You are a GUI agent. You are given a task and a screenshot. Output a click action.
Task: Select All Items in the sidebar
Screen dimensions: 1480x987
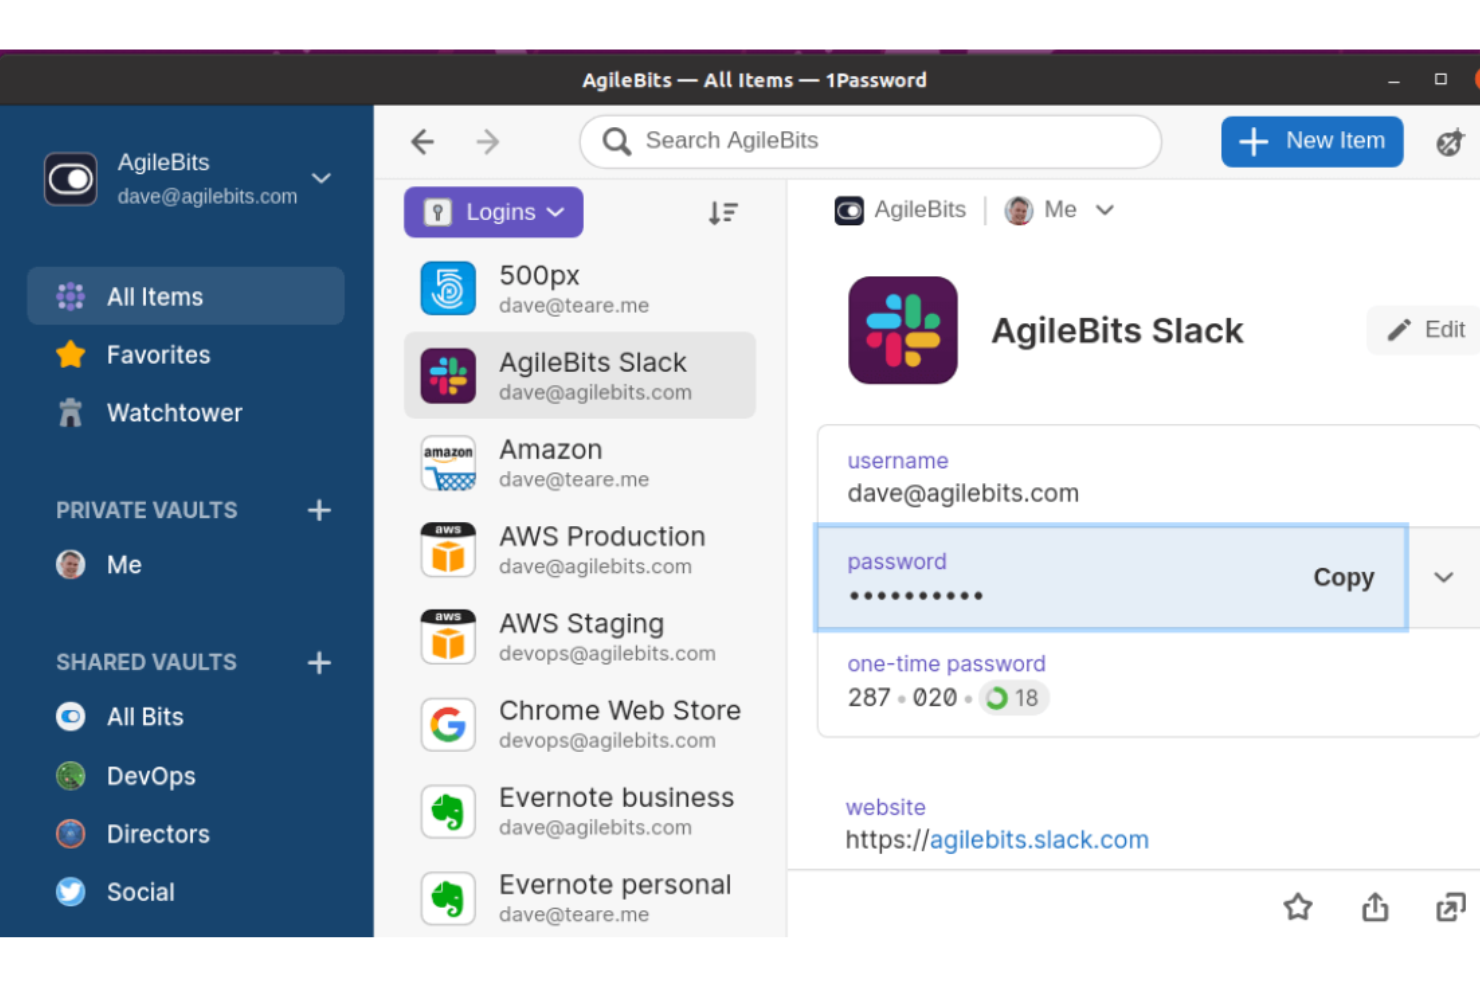coord(155,296)
